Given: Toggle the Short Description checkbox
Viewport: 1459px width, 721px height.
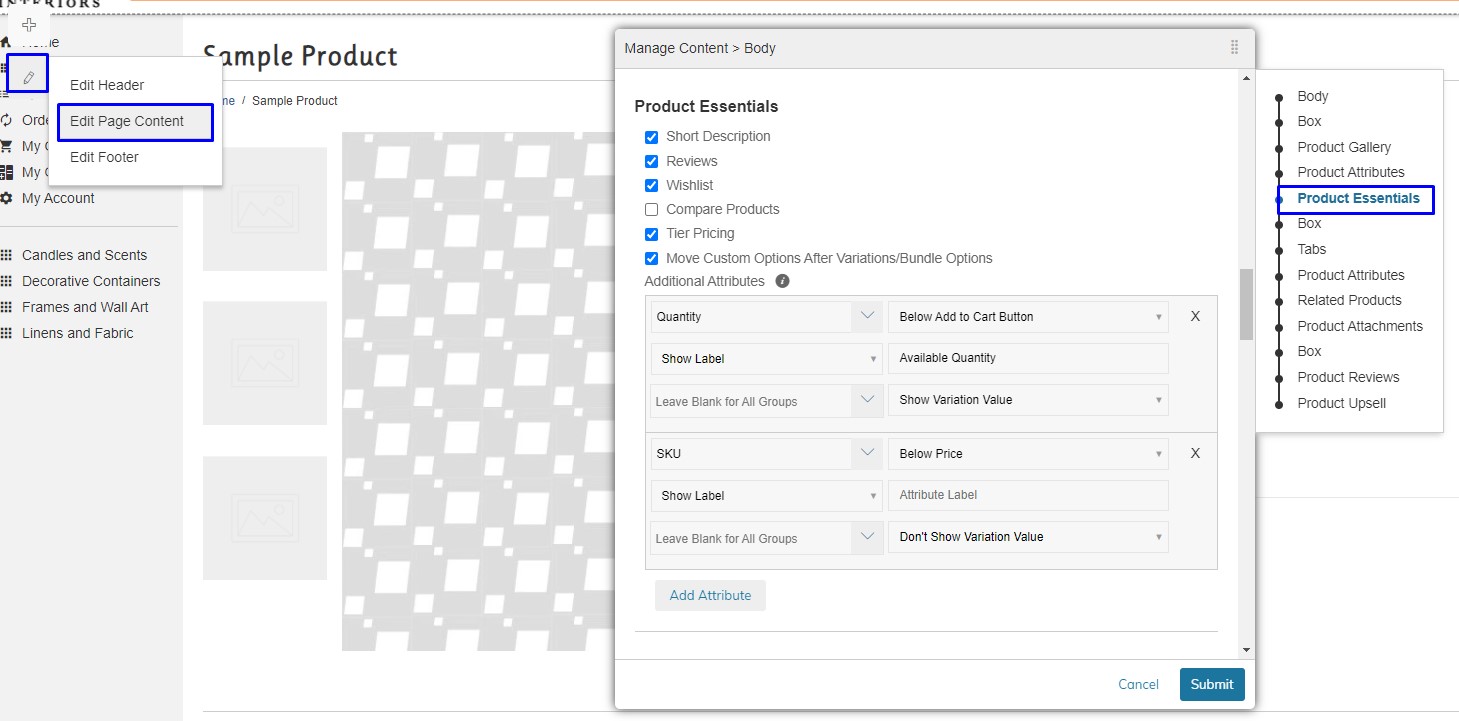Looking at the screenshot, I should click(651, 137).
